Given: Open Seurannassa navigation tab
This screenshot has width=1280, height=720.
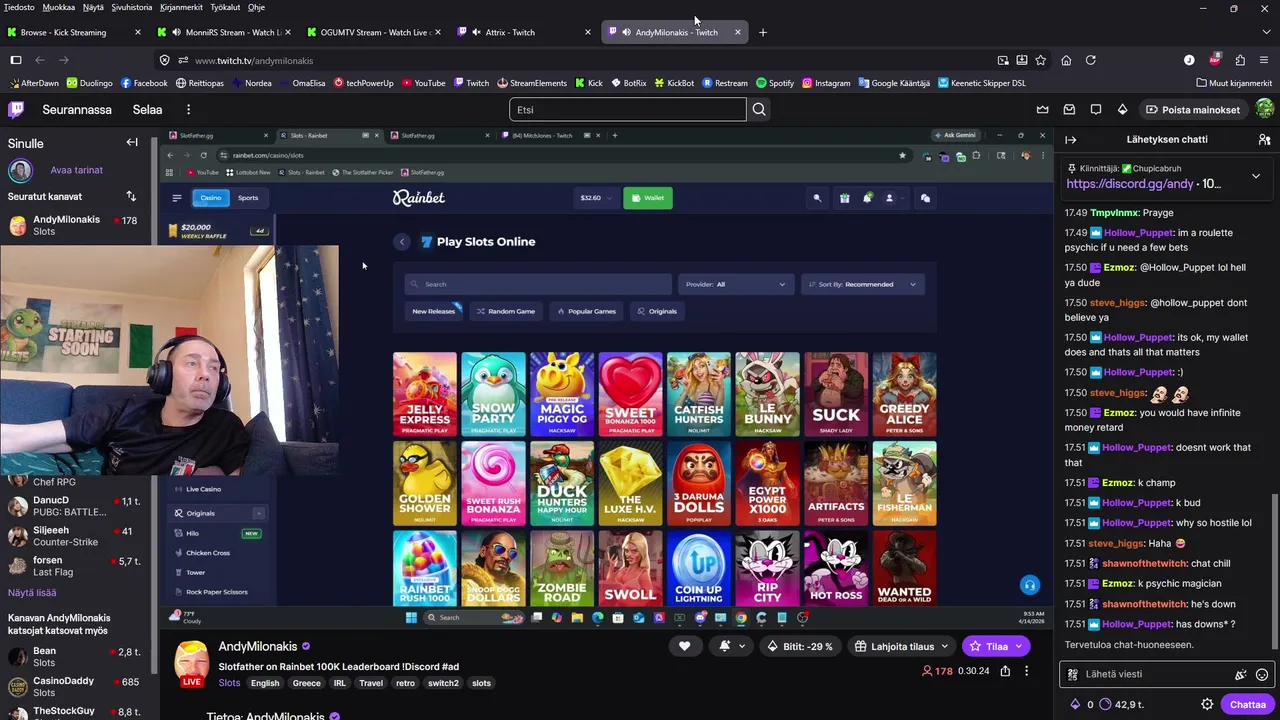Looking at the screenshot, I should click(x=77, y=109).
